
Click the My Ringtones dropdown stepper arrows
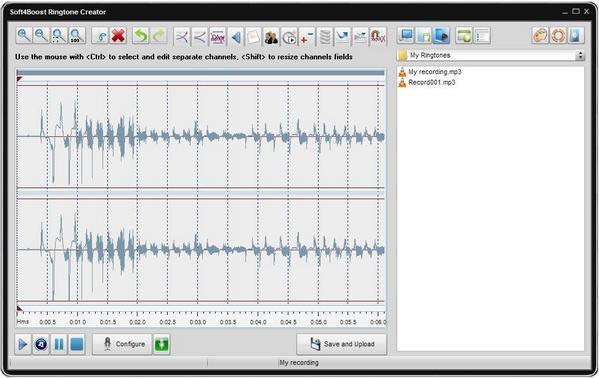pos(580,56)
